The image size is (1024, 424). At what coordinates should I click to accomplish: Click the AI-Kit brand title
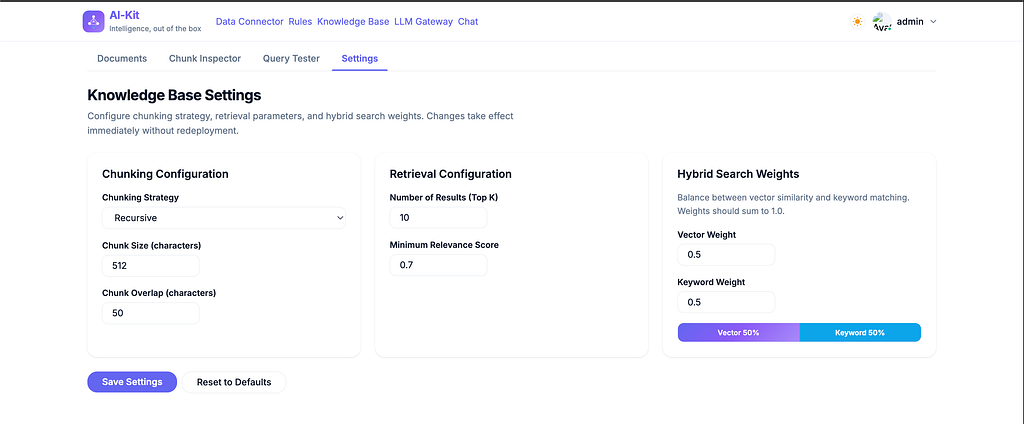[124, 16]
